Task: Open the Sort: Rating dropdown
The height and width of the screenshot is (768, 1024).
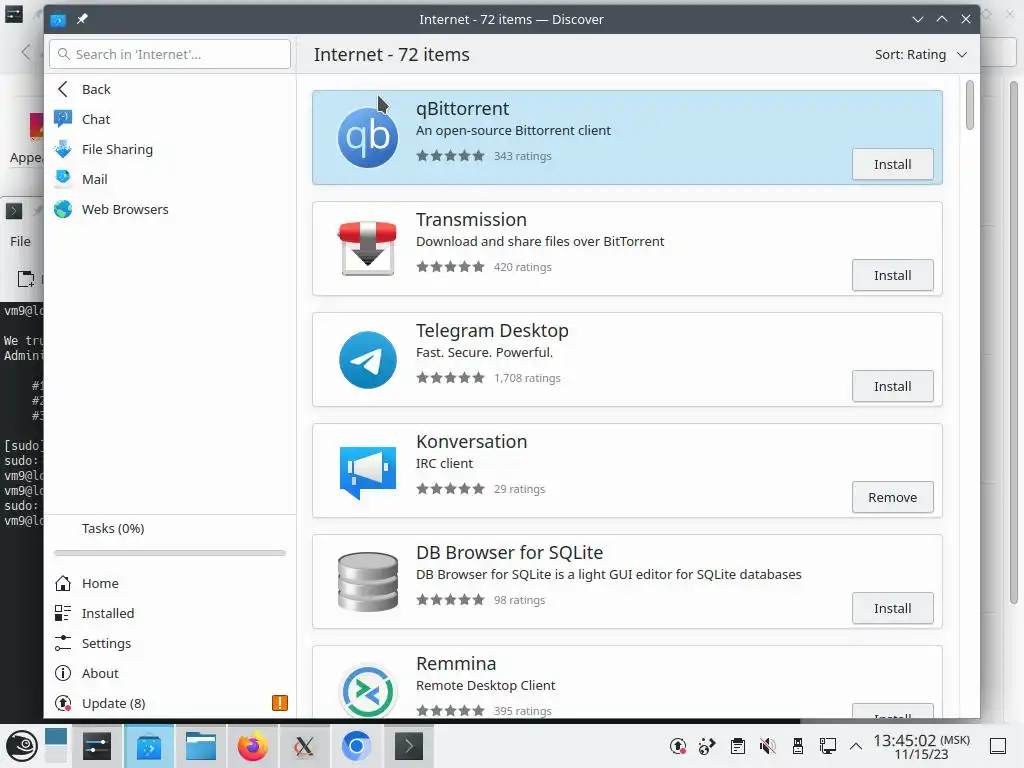Action: tap(921, 55)
